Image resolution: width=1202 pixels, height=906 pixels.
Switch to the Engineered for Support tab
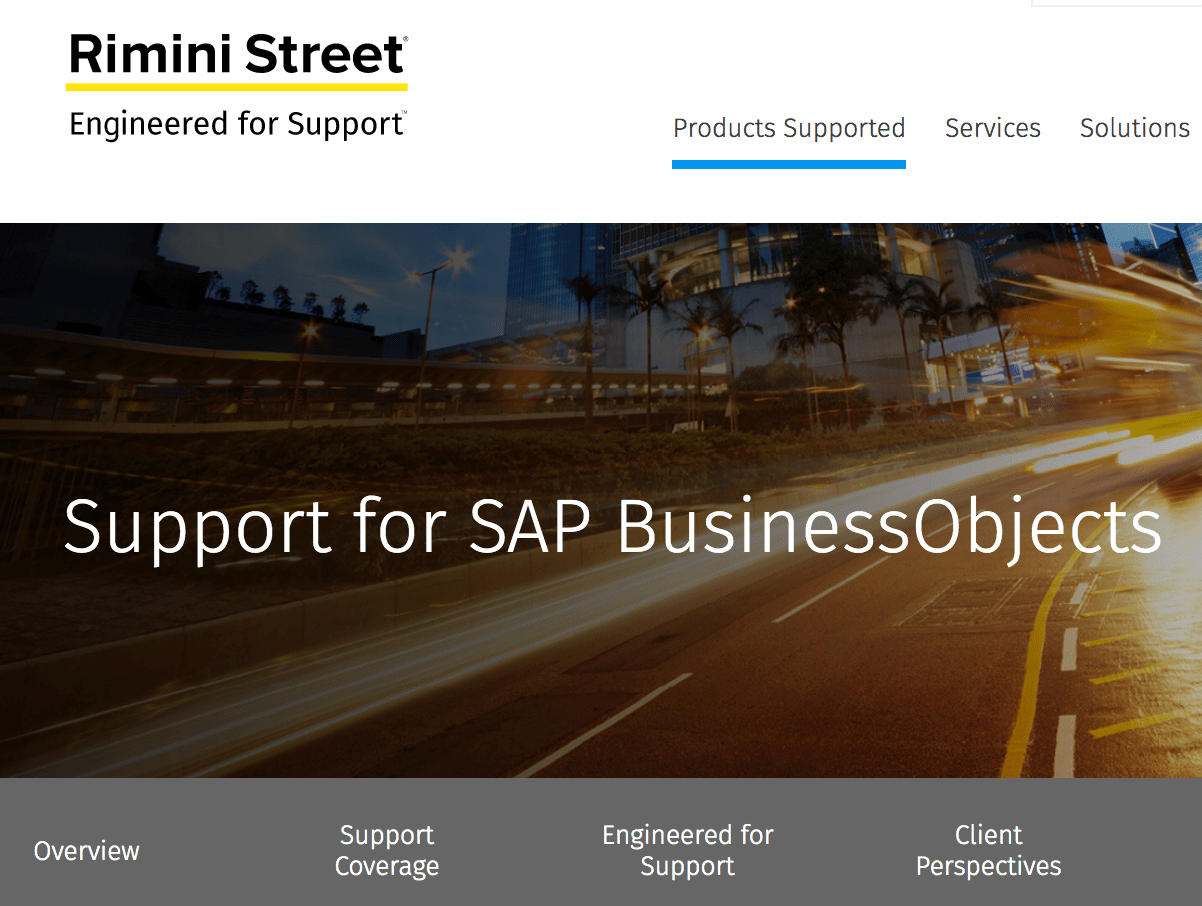point(688,850)
